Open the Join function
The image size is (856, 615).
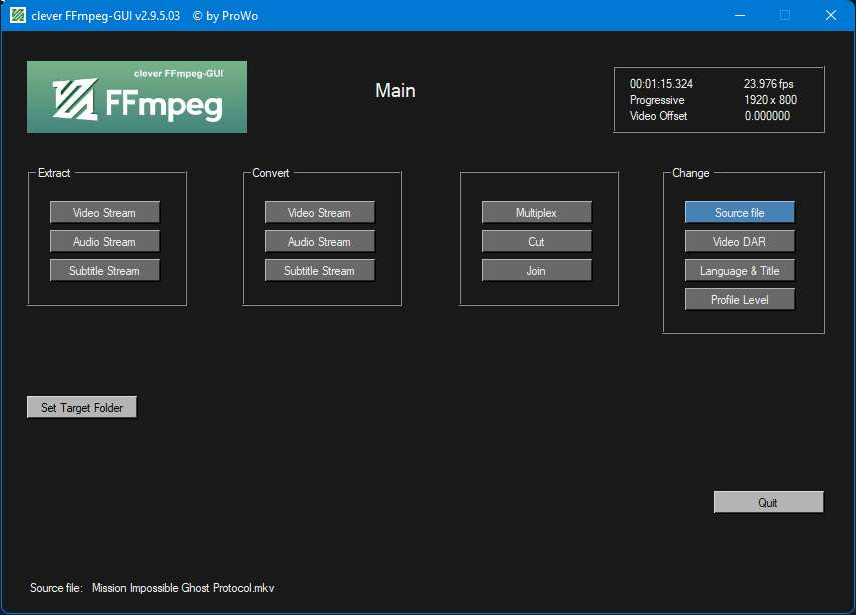[x=536, y=270]
